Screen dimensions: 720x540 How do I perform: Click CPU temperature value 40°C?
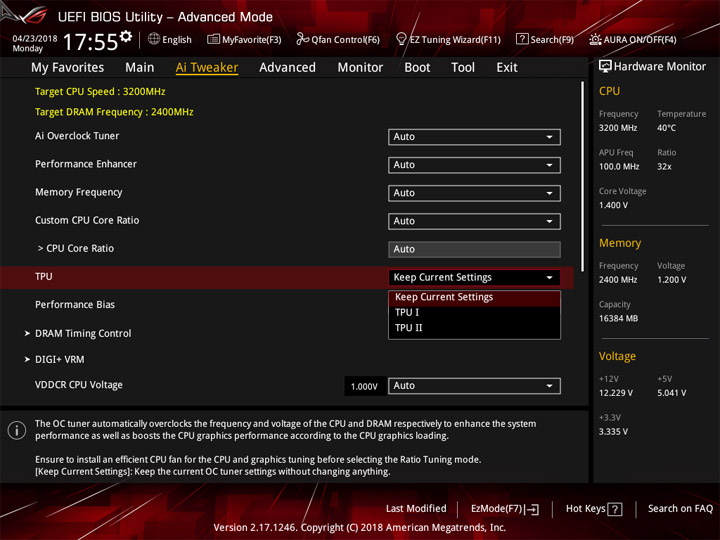click(x=666, y=128)
